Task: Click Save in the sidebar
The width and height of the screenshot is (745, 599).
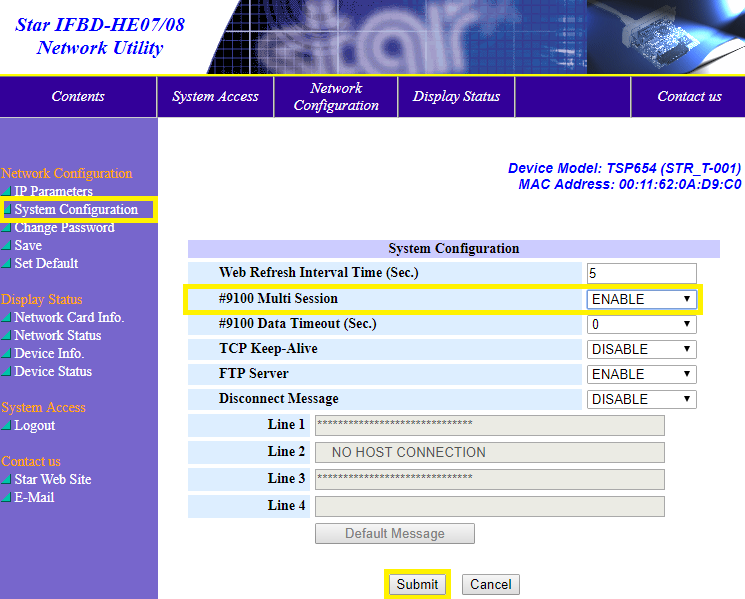Action: 28,246
